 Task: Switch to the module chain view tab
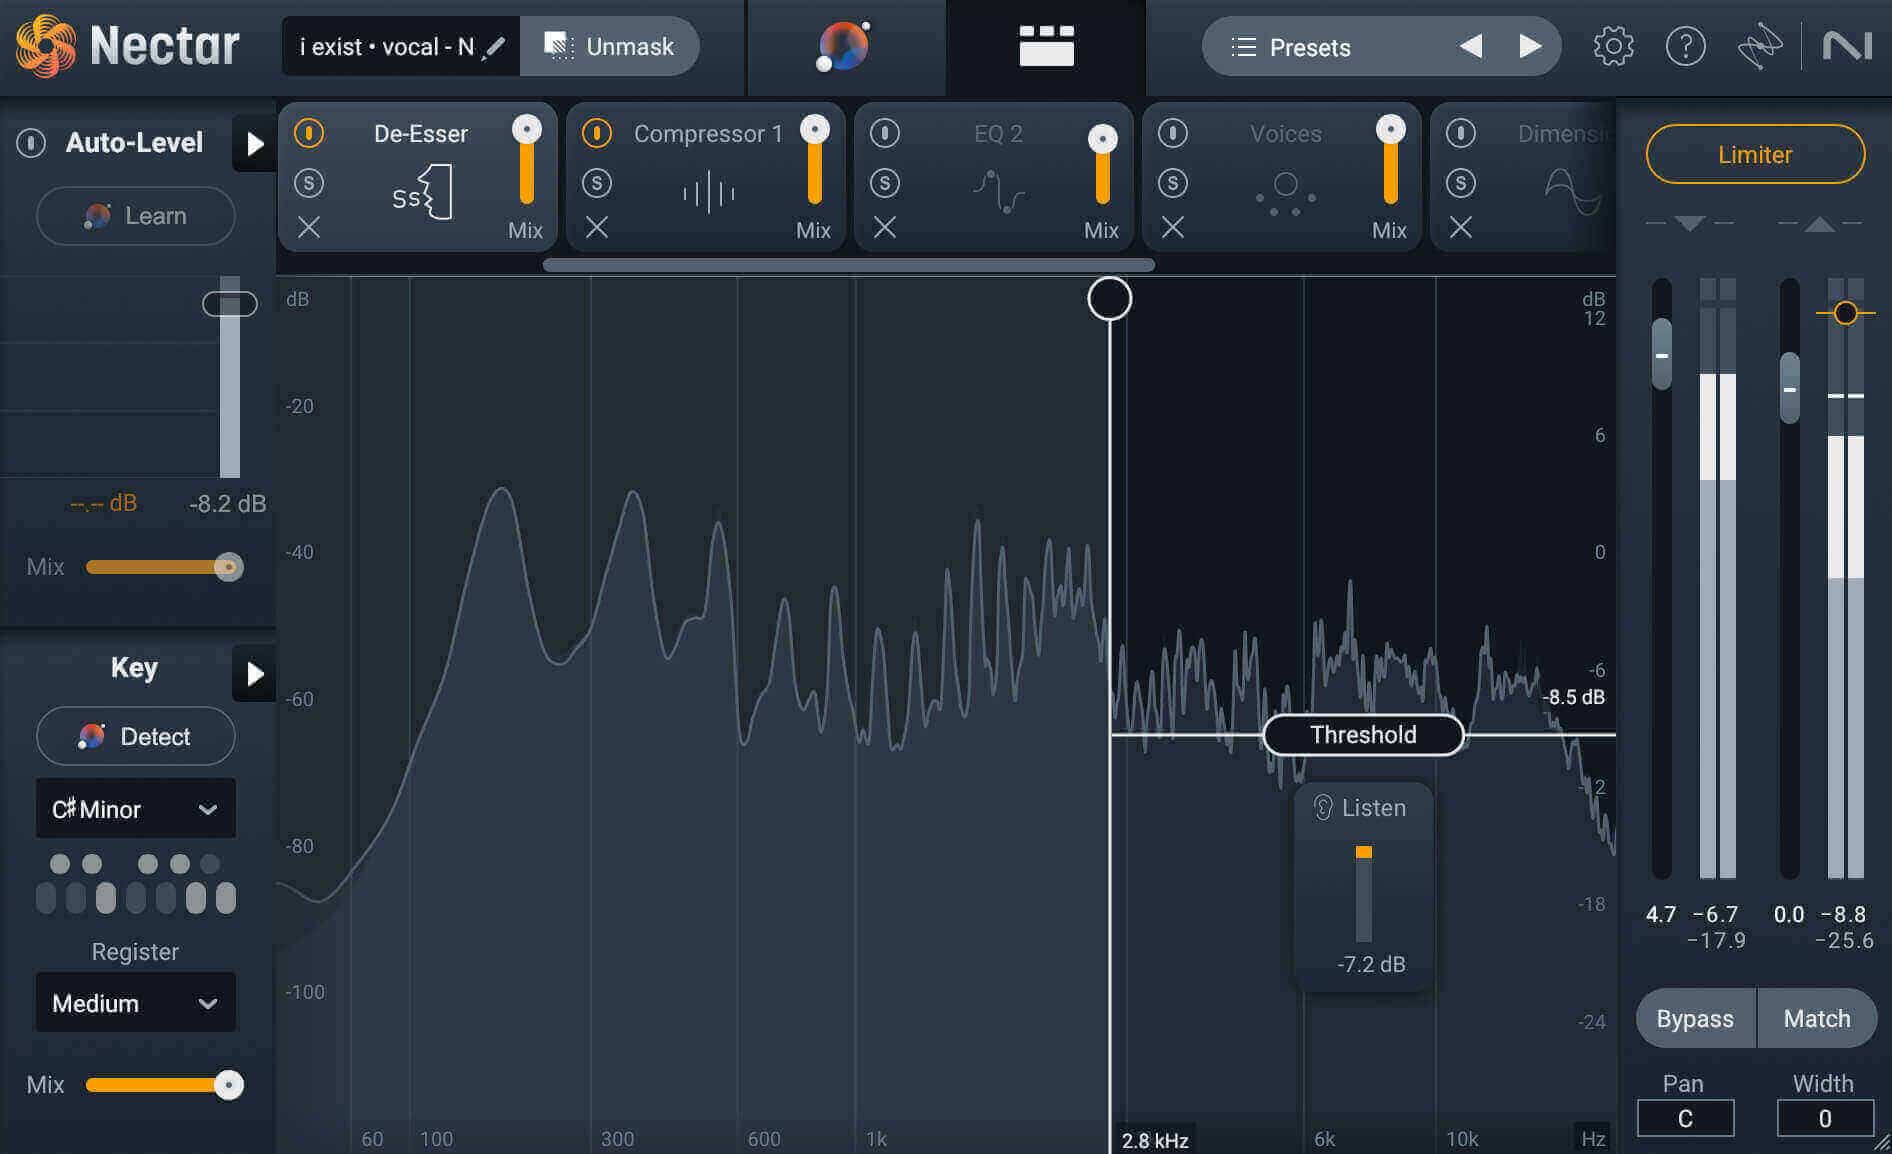[1046, 46]
